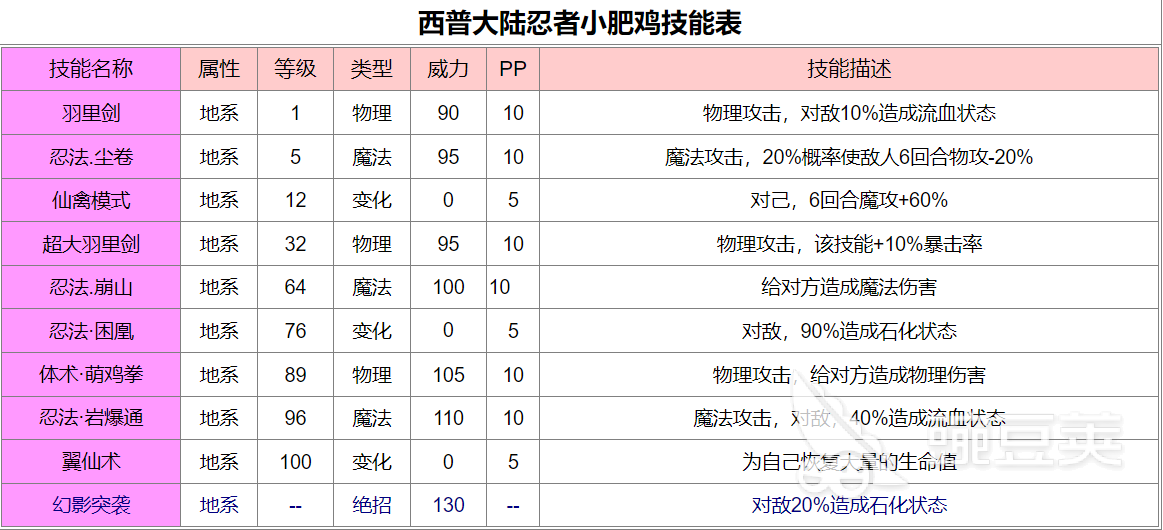This screenshot has width=1163, height=530.
Task: Click the description 对敌，90%造成石化状态
Action: [849, 331]
